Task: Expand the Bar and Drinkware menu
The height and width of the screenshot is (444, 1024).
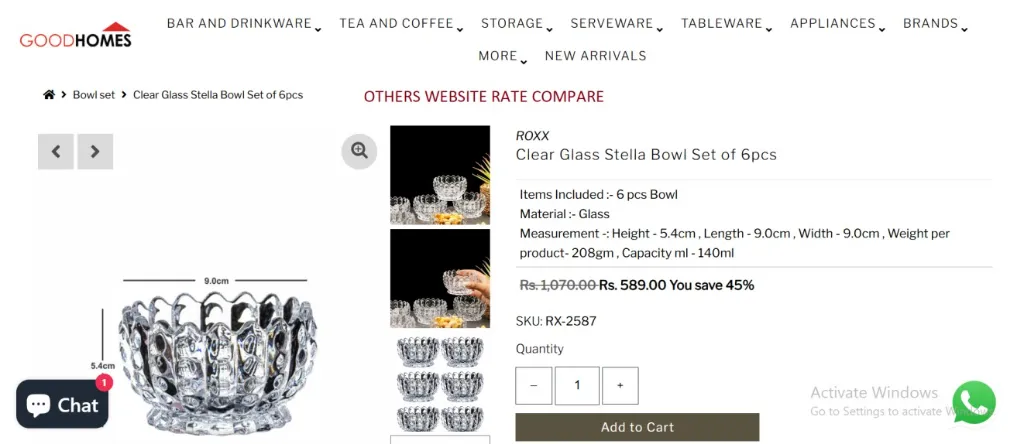Action: point(243,24)
